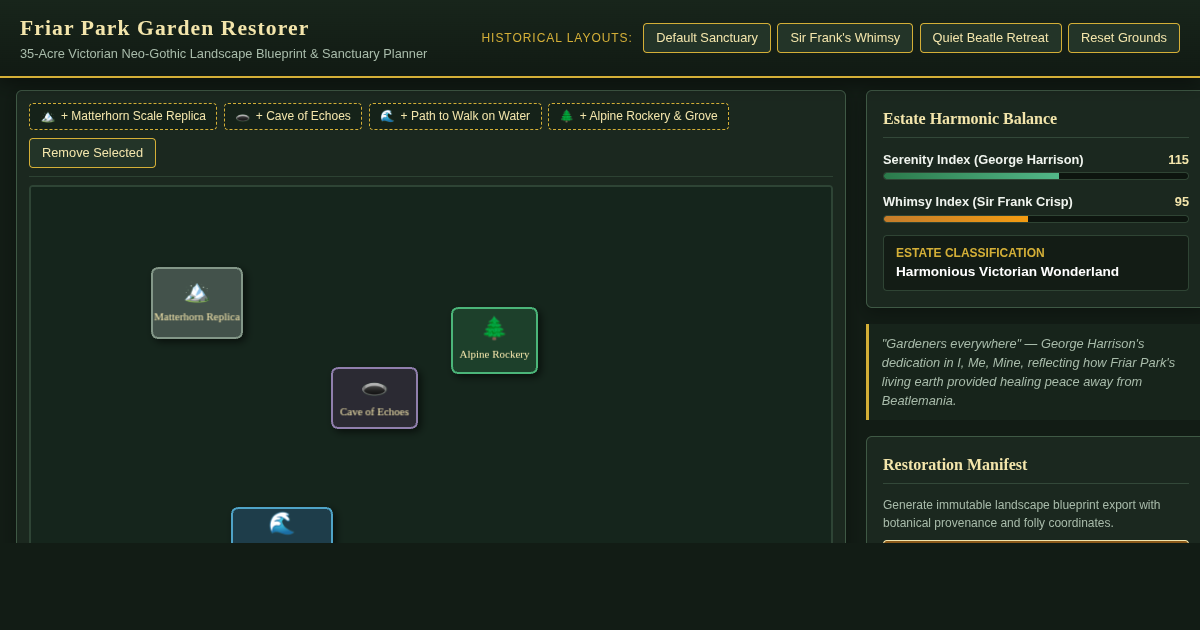Reset Grounds to clear the blueprint

point(1124,38)
